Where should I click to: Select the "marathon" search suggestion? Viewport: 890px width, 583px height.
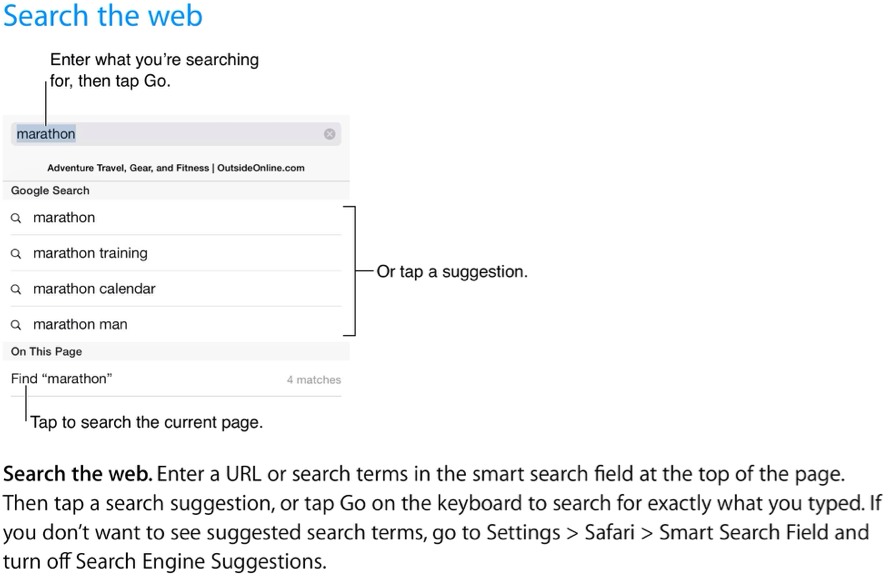point(64,218)
